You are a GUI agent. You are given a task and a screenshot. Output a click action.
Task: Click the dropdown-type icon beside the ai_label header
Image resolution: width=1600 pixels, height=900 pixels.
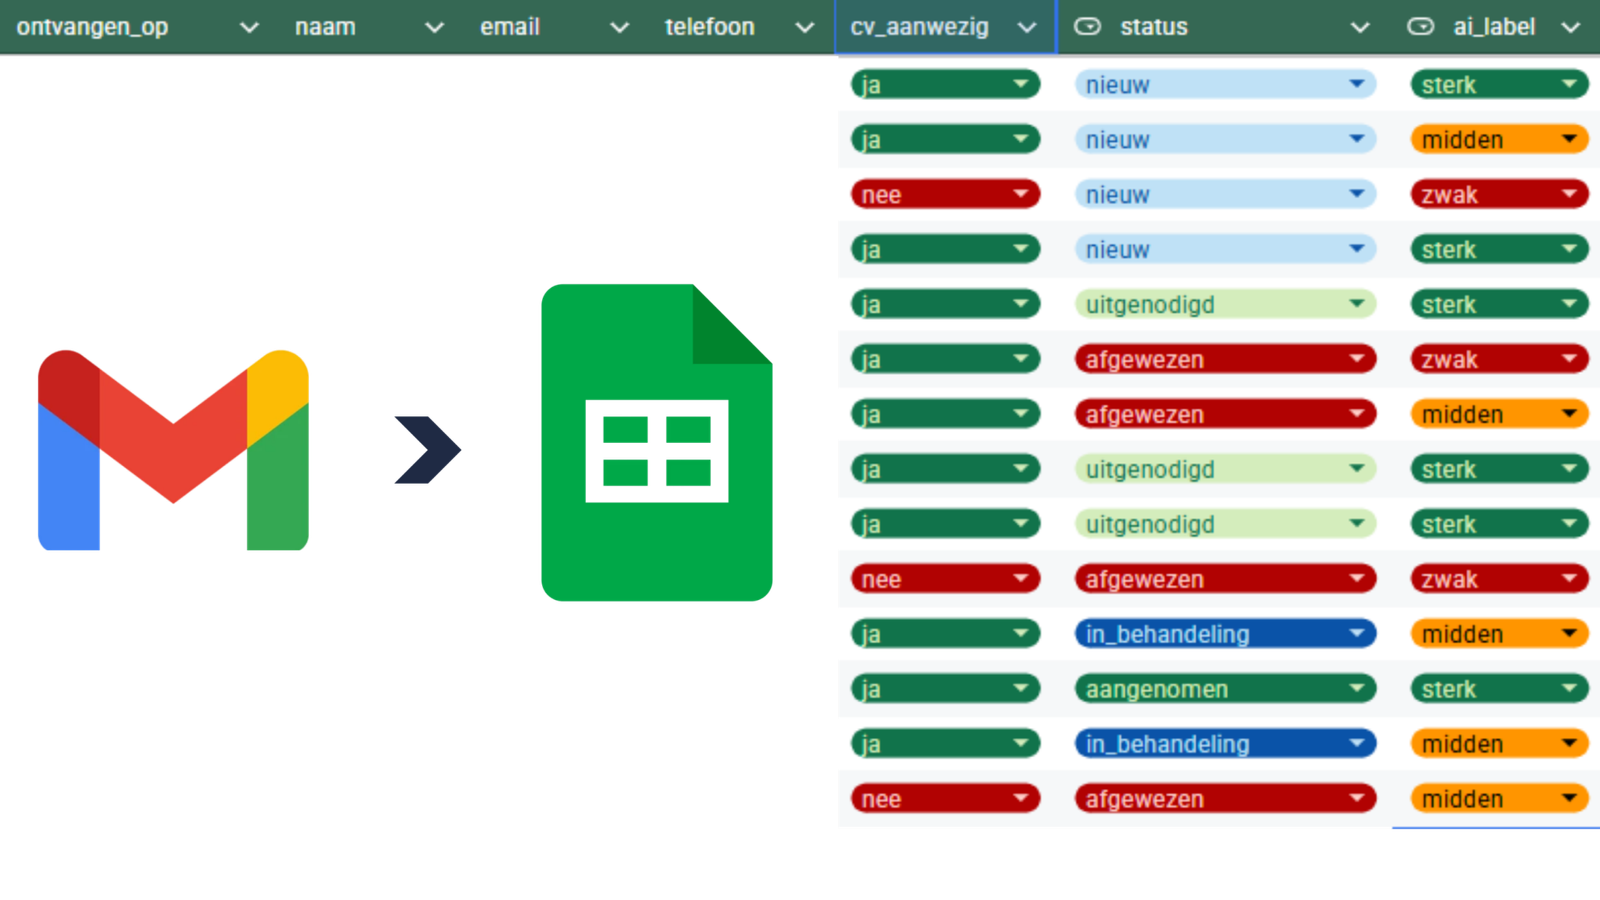click(1420, 27)
